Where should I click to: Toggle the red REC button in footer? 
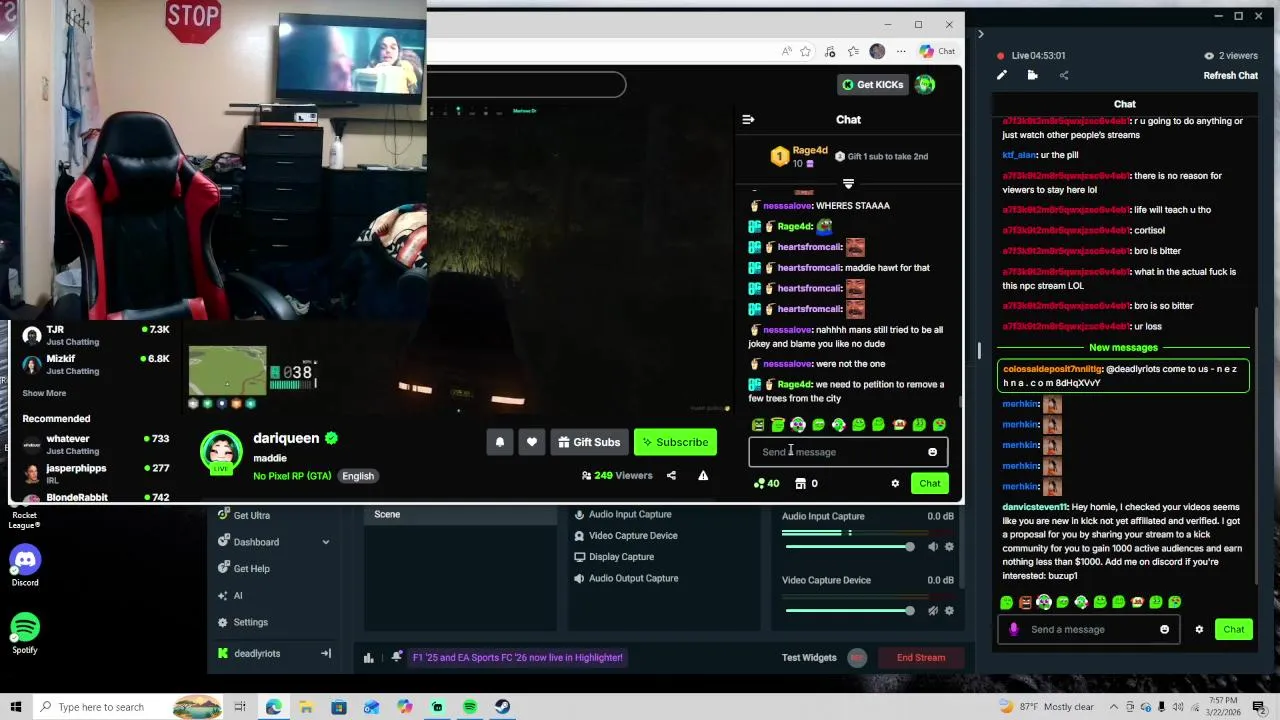tap(857, 658)
